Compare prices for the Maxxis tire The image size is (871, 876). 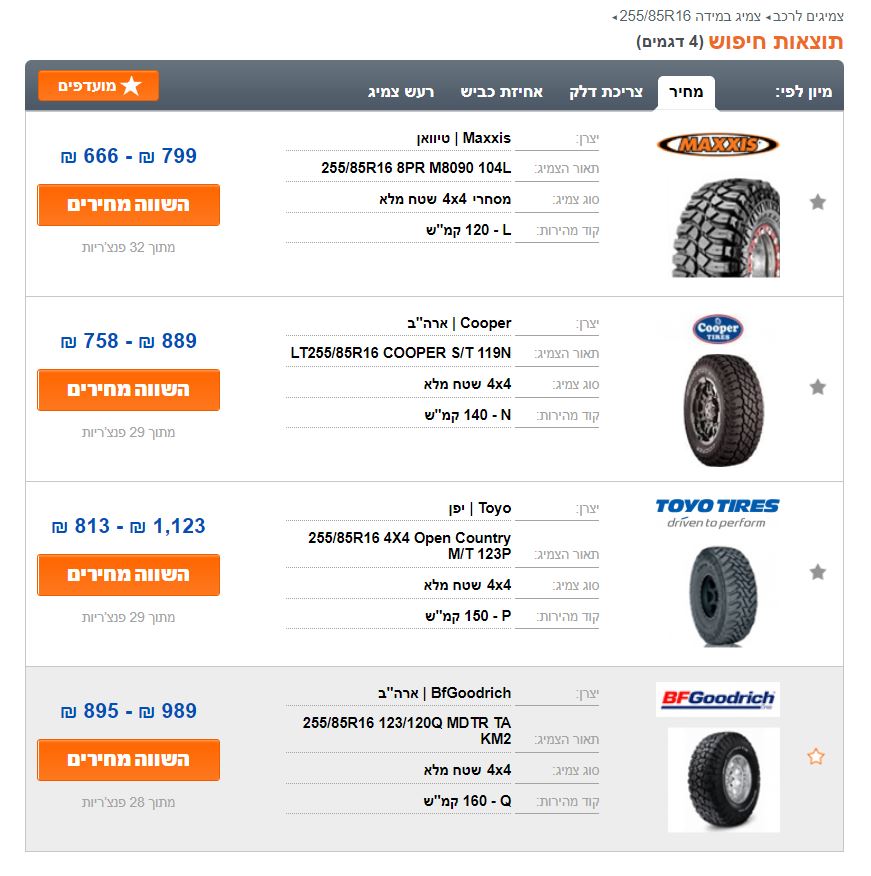[128, 205]
